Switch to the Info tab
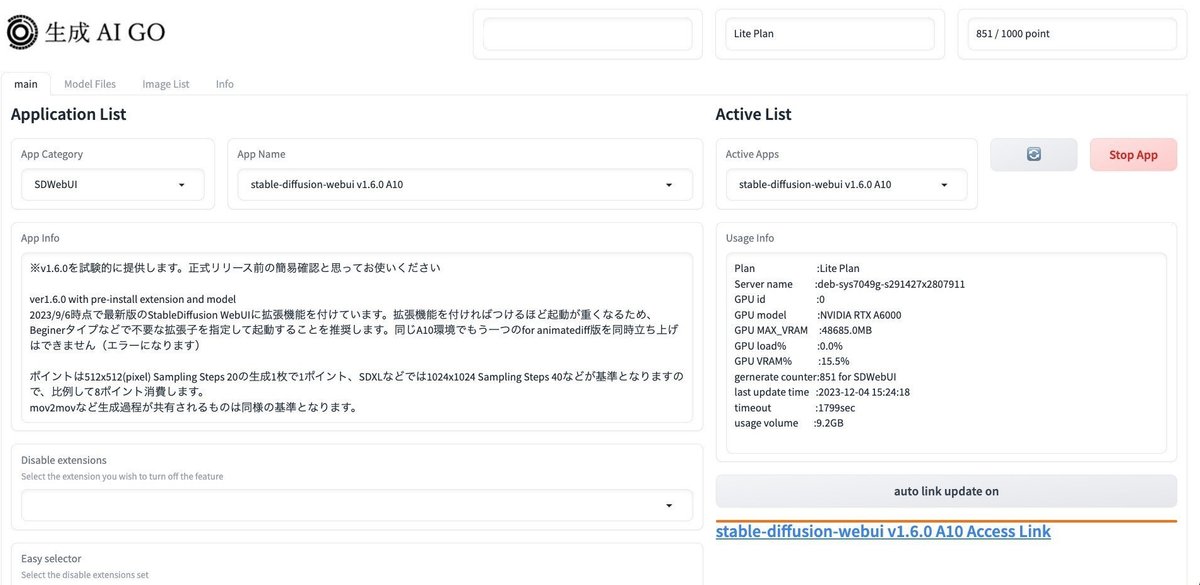The image size is (1200, 585). [225, 84]
